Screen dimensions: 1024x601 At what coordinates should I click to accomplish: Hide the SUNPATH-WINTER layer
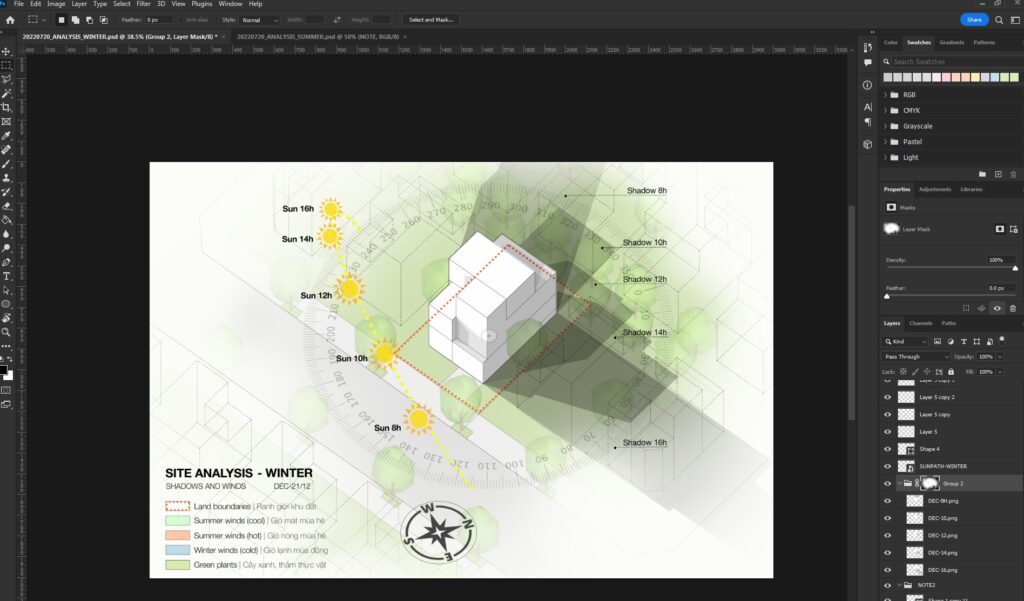click(888, 466)
